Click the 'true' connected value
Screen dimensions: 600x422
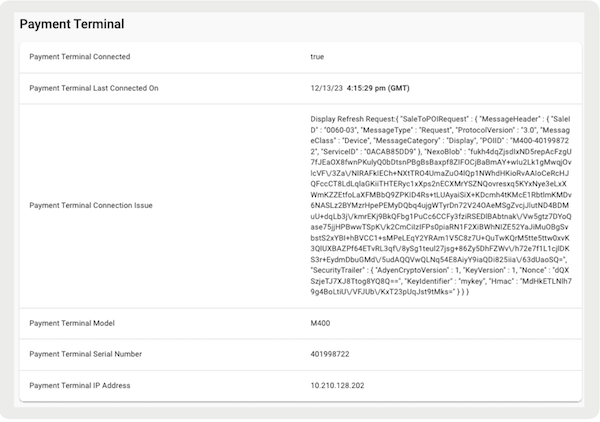pos(317,57)
